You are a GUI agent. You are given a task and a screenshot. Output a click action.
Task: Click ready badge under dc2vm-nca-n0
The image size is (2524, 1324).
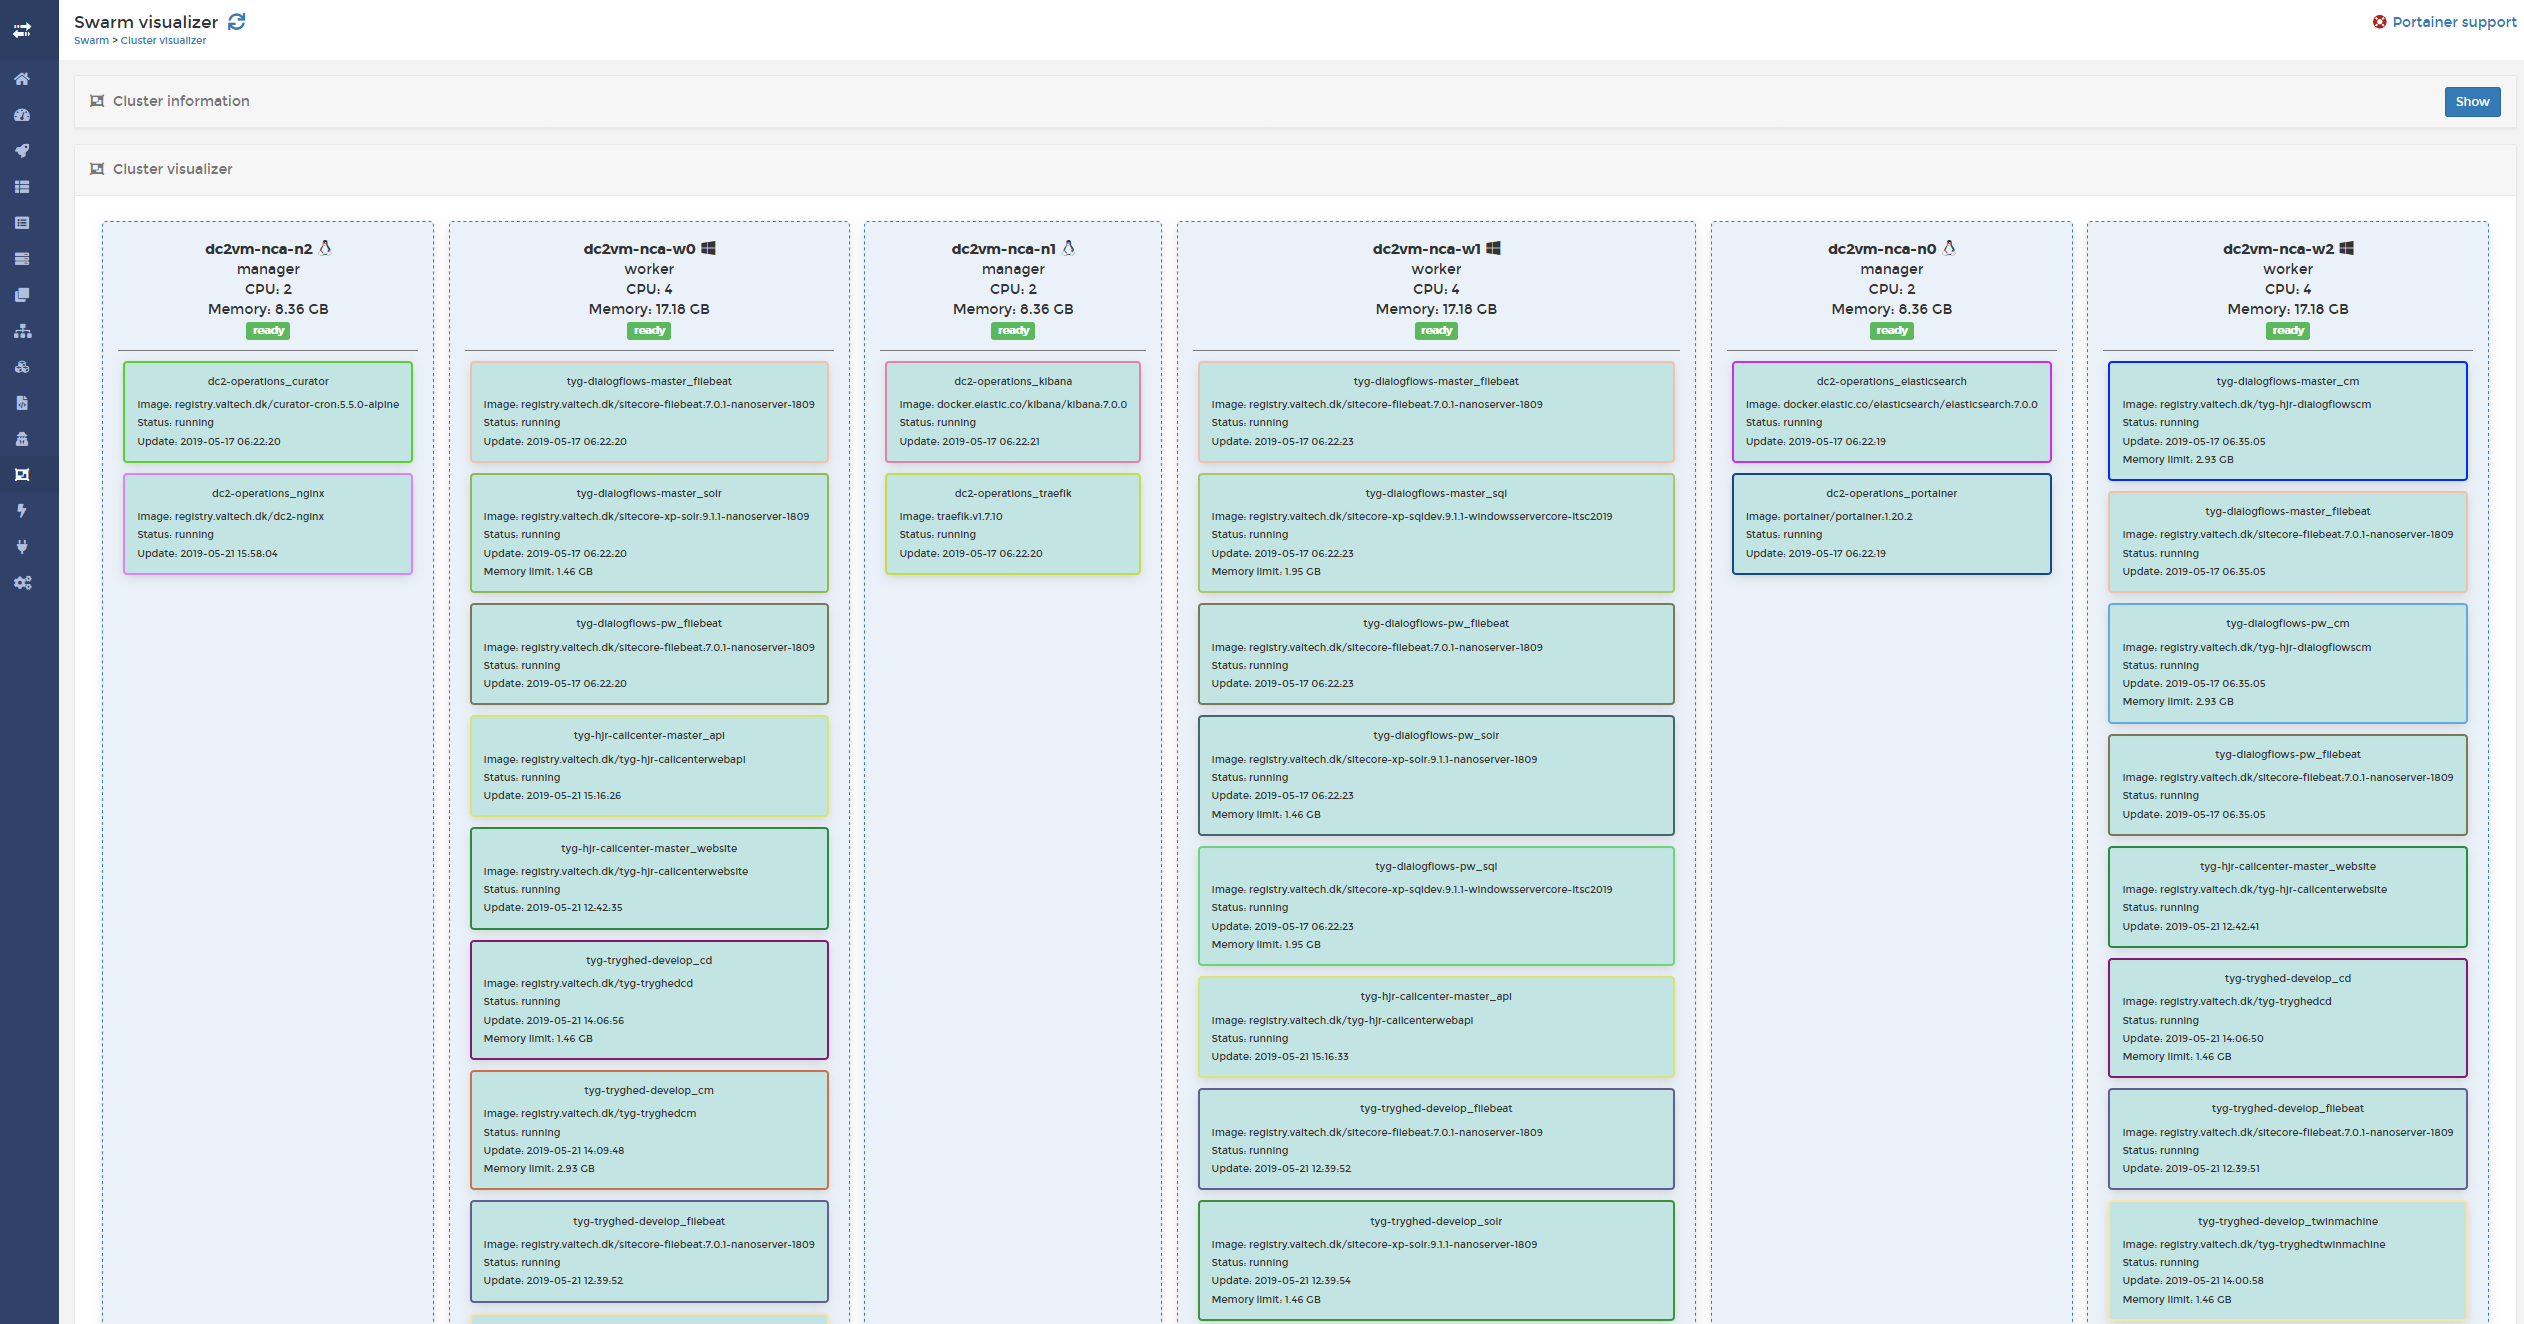tap(1892, 331)
